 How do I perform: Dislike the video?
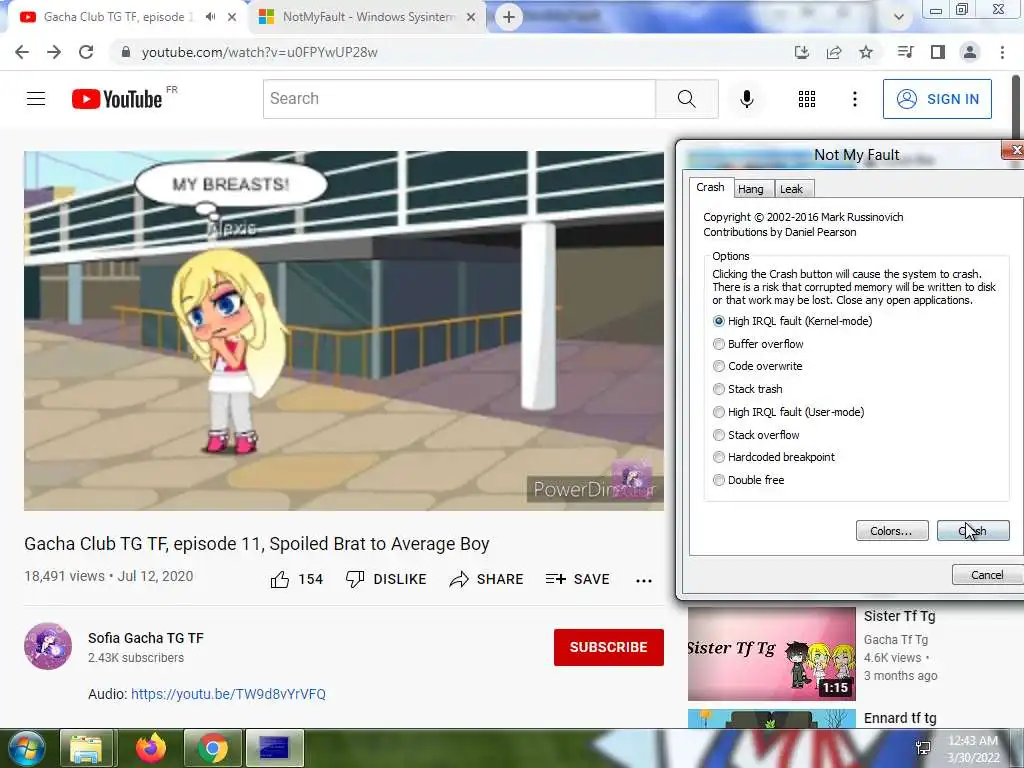(x=386, y=579)
